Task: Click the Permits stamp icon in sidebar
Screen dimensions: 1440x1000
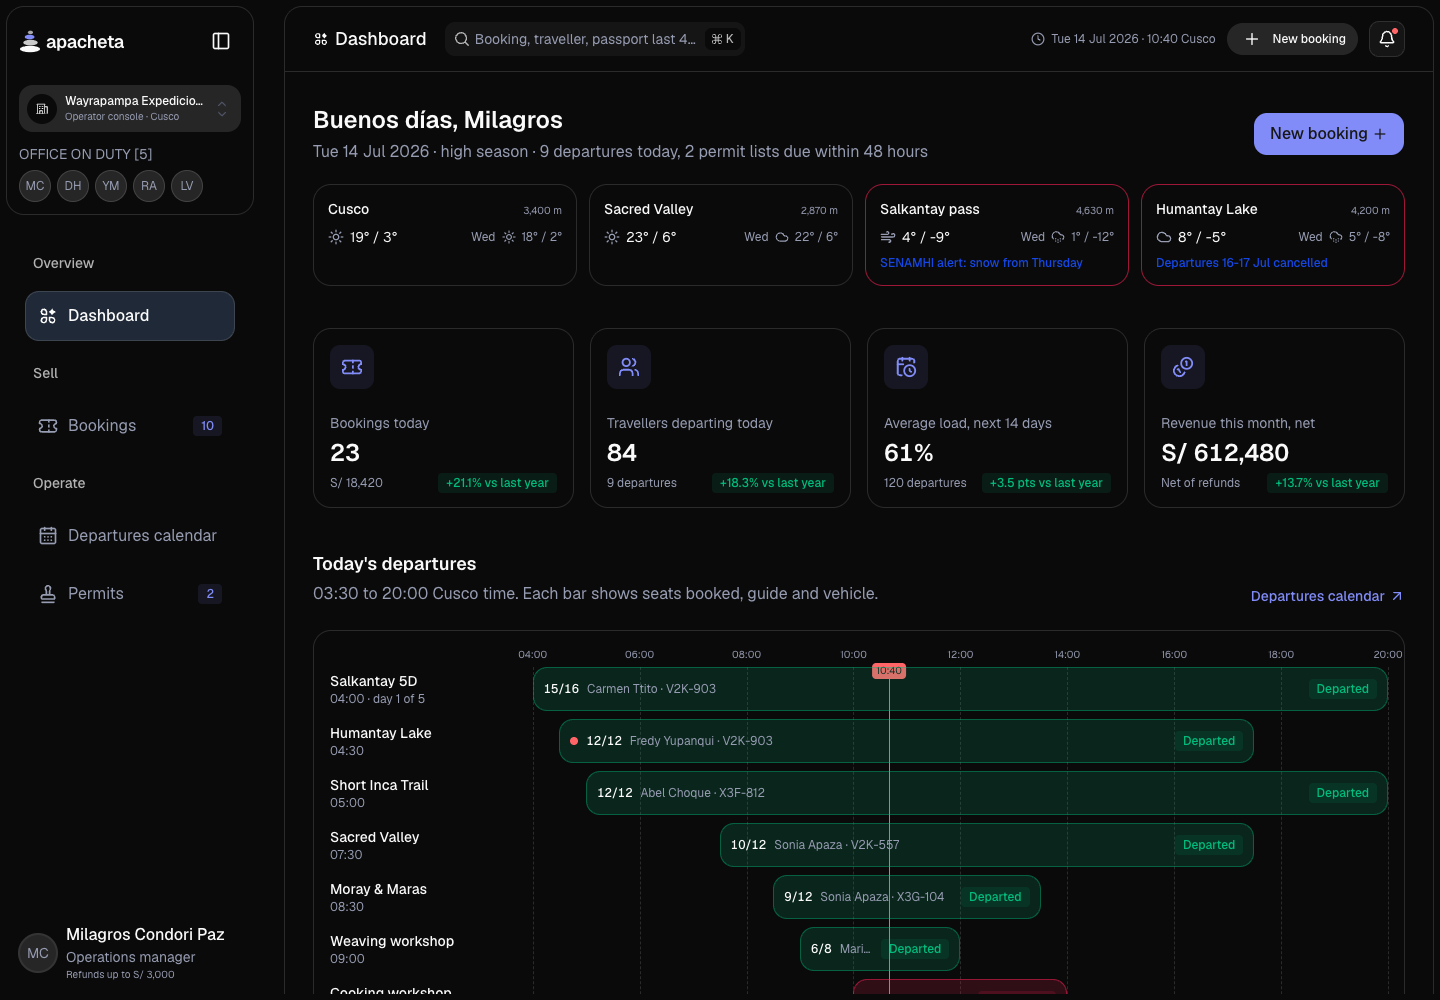Action: coord(48,594)
